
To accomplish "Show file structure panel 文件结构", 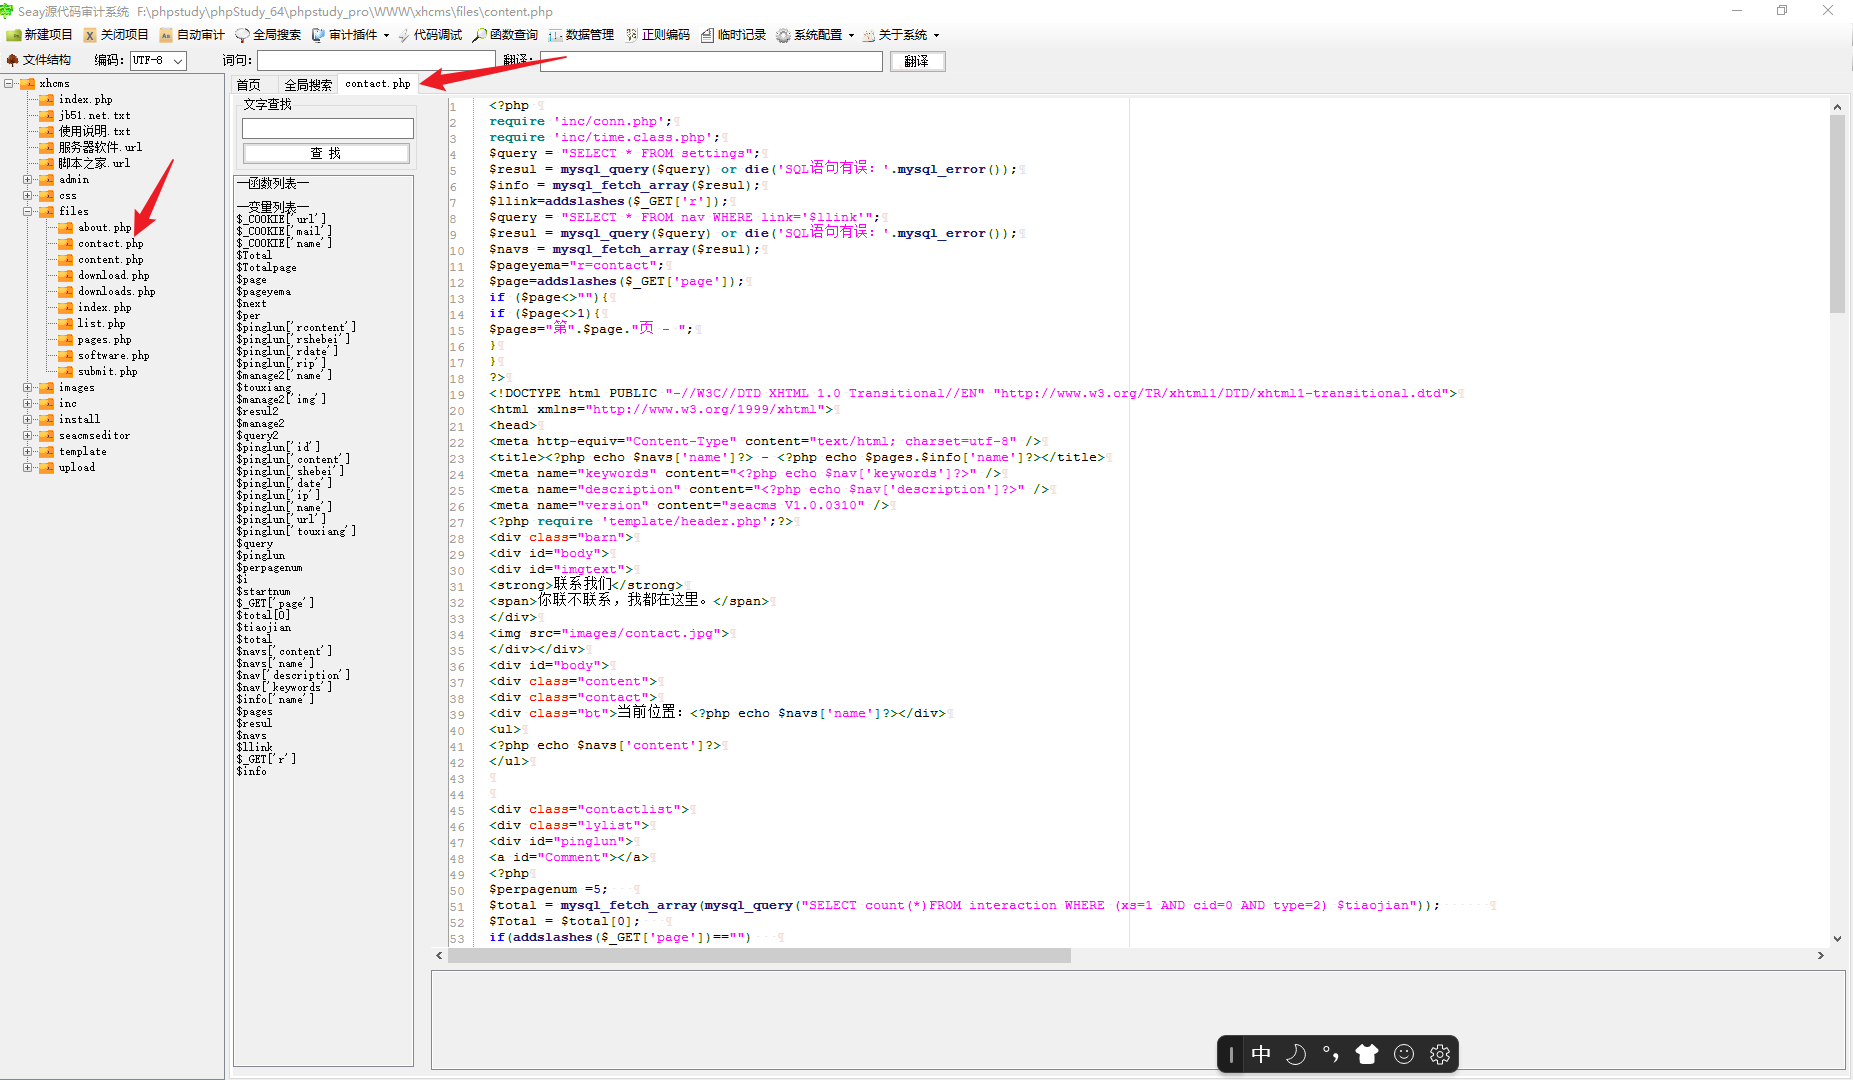I will point(47,59).
